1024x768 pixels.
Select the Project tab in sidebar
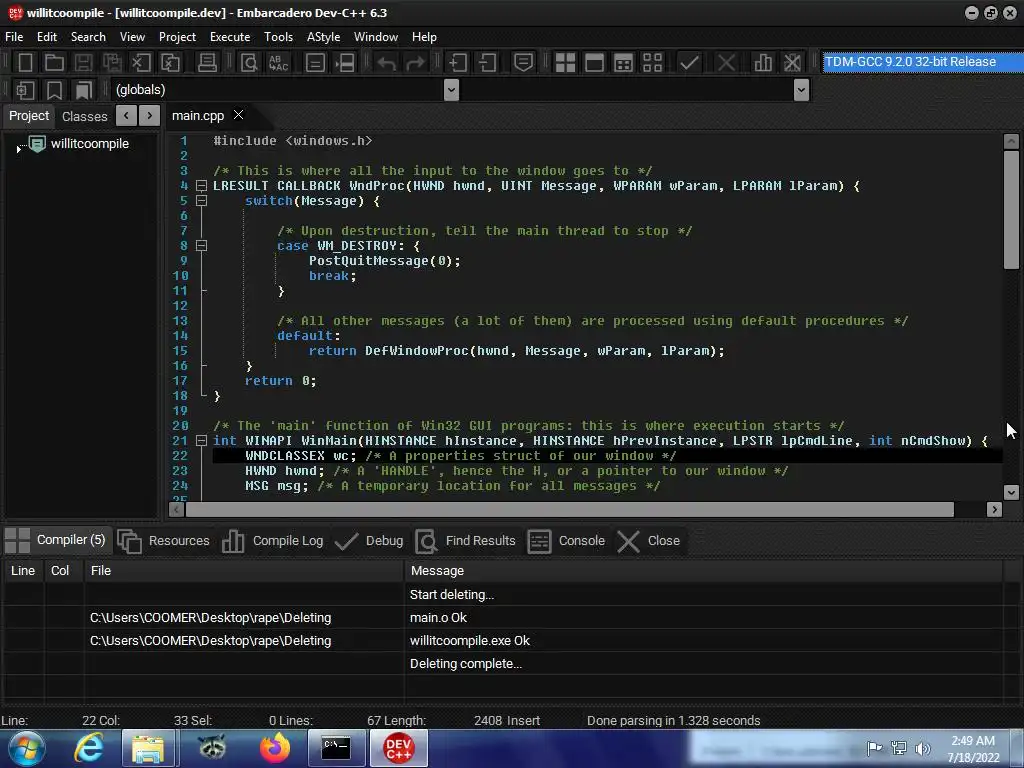(x=29, y=116)
